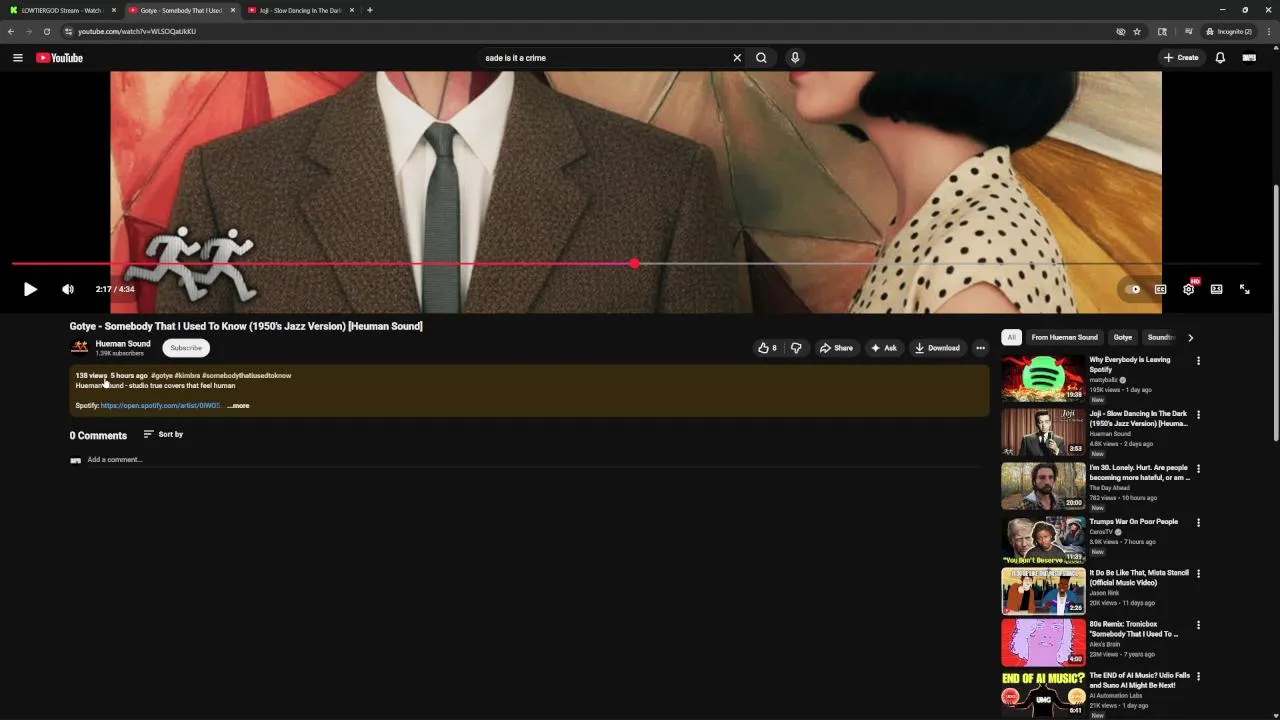
Task: Dislike the Gotye video
Action: click(x=796, y=348)
